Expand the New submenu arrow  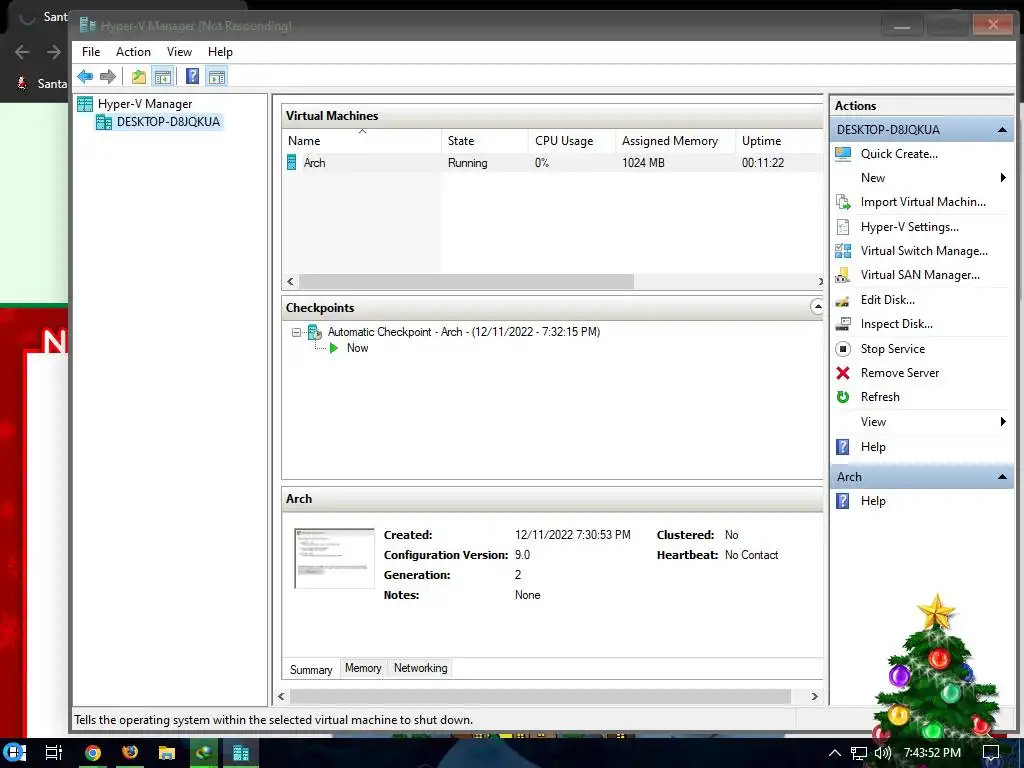(1003, 178)
